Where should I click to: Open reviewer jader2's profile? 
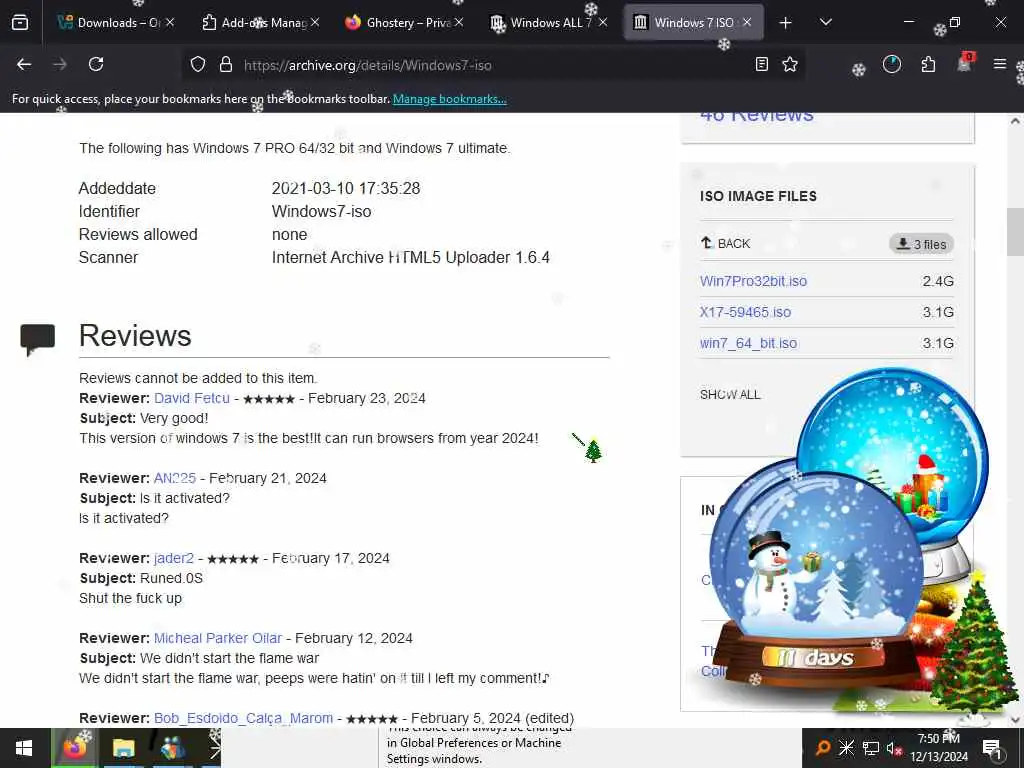174,558
